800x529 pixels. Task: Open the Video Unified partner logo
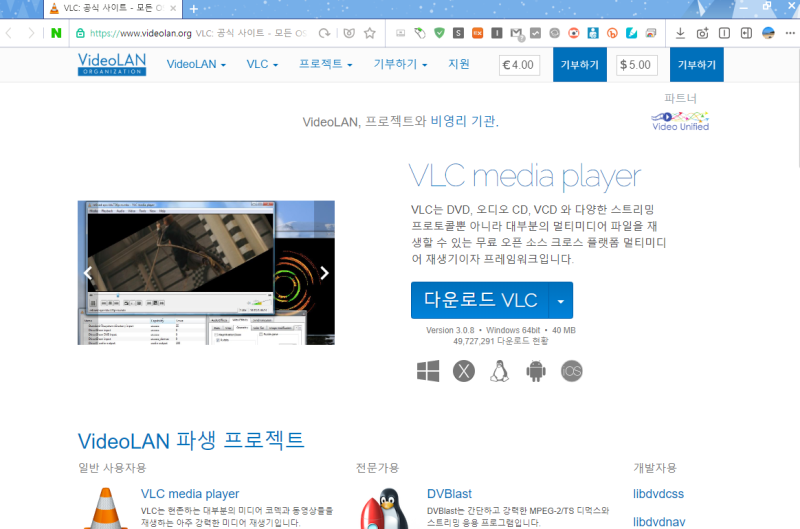[681, 121]
